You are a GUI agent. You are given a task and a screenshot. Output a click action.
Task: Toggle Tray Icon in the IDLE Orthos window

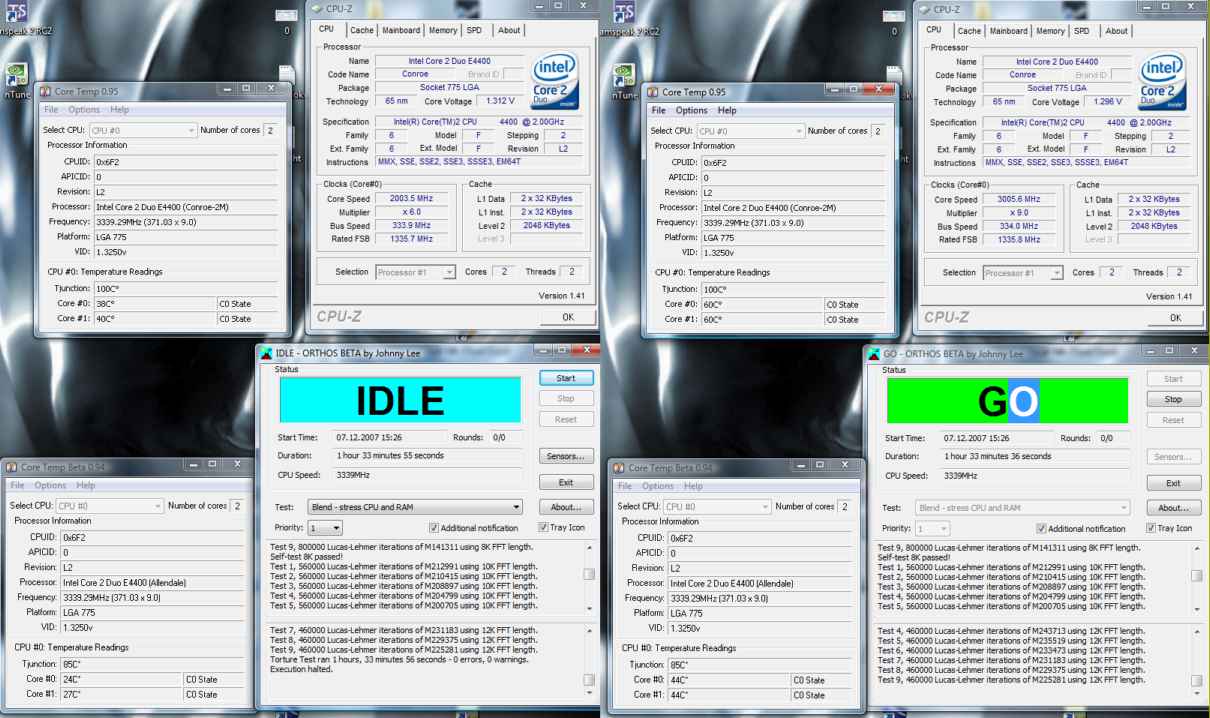click(562, 528)
